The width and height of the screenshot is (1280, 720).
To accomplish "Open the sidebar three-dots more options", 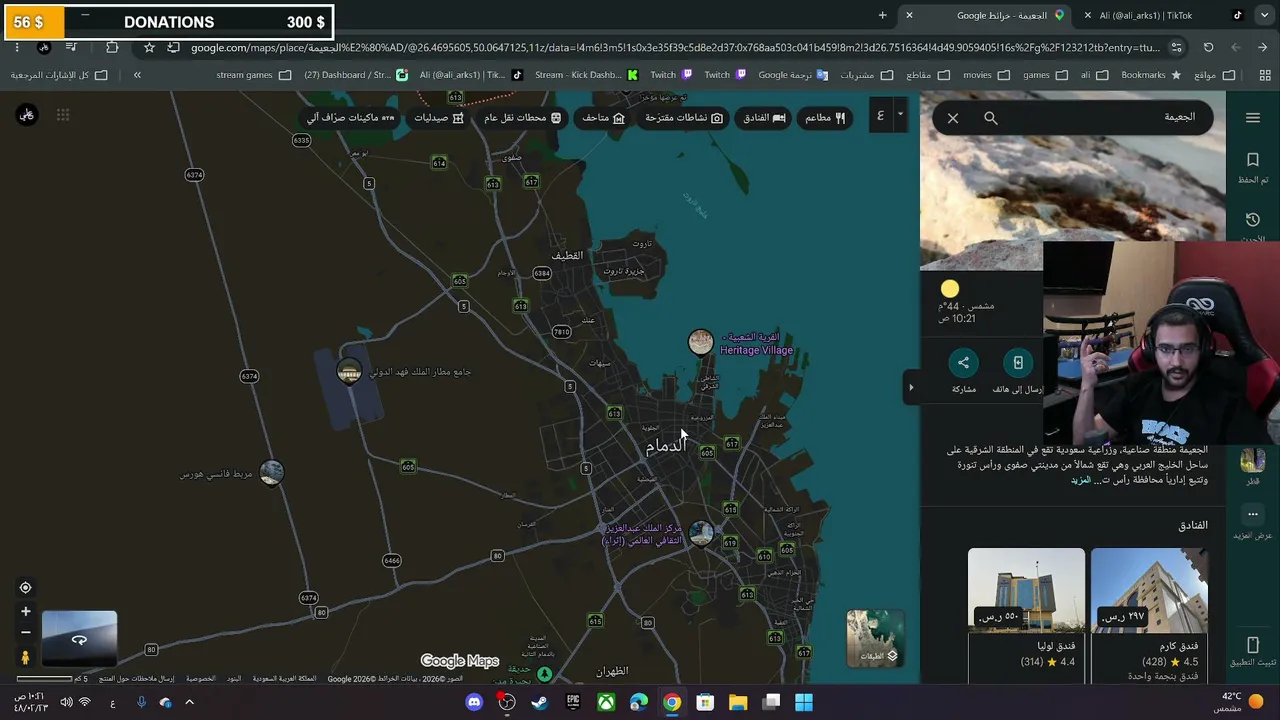I will (1253, 515).
